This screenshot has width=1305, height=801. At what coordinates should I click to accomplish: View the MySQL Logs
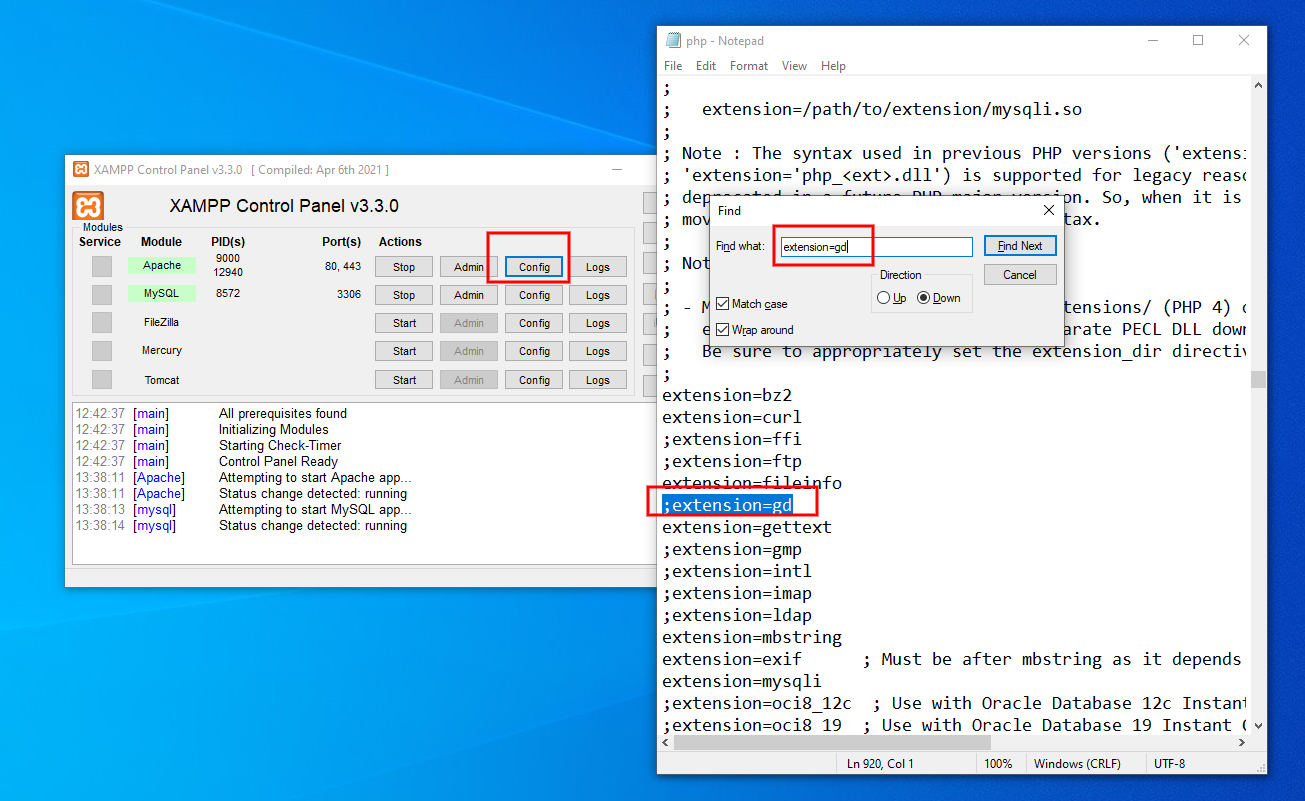point(598,294)
